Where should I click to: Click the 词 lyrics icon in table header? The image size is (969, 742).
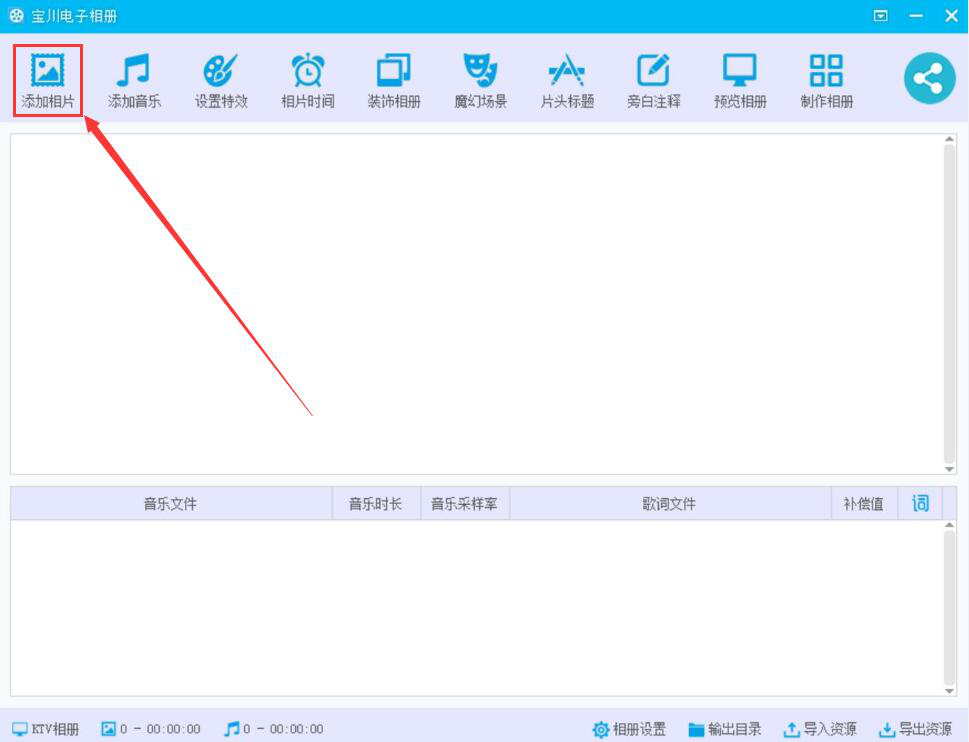(x=920, y=504)
